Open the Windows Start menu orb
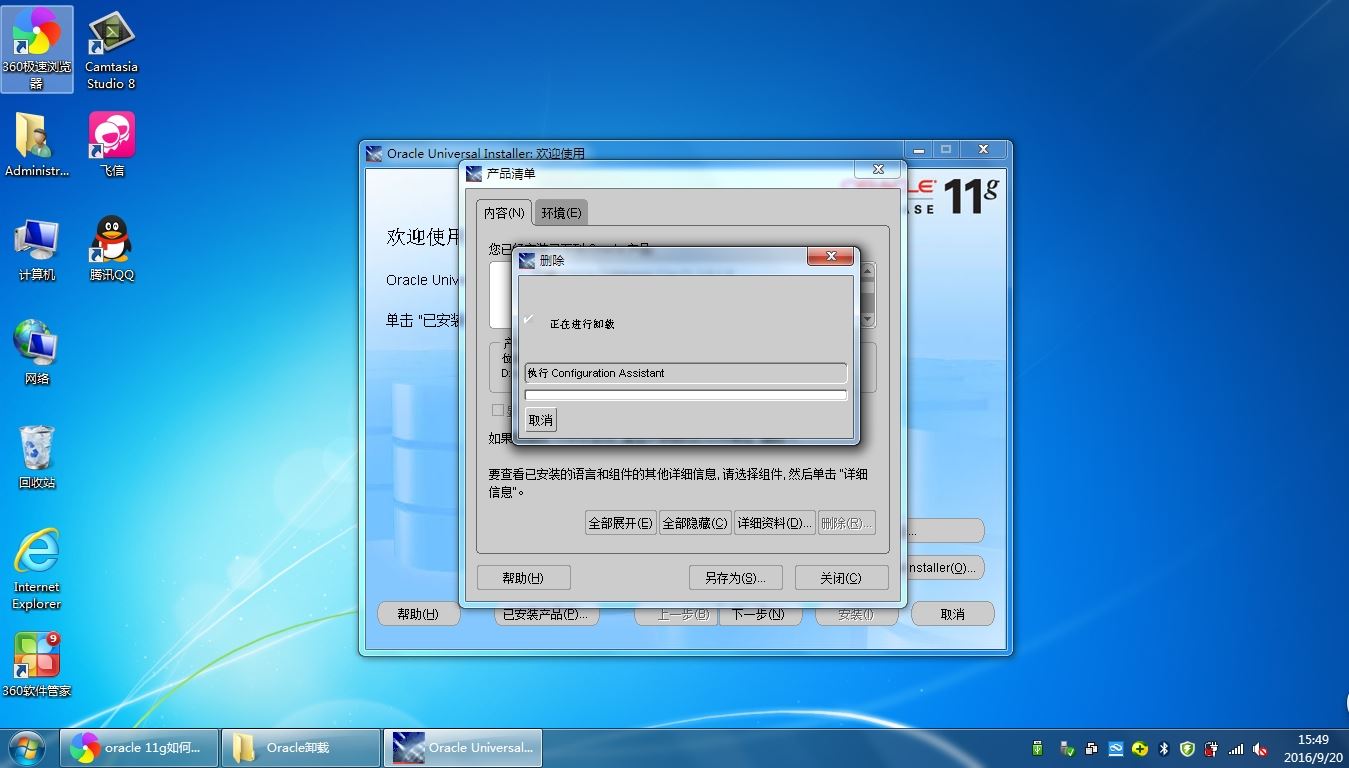The width and height of the screenshot is (1349, 768). click(27, 748)
